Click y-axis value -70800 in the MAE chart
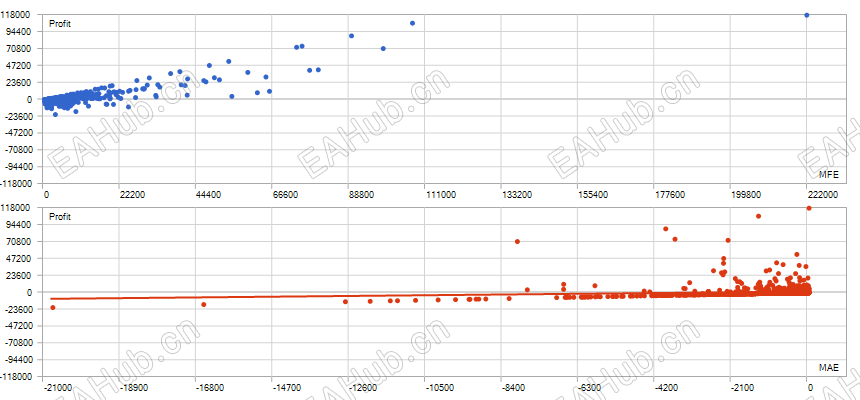Viewport: 860px width, 400px height. 20,342
